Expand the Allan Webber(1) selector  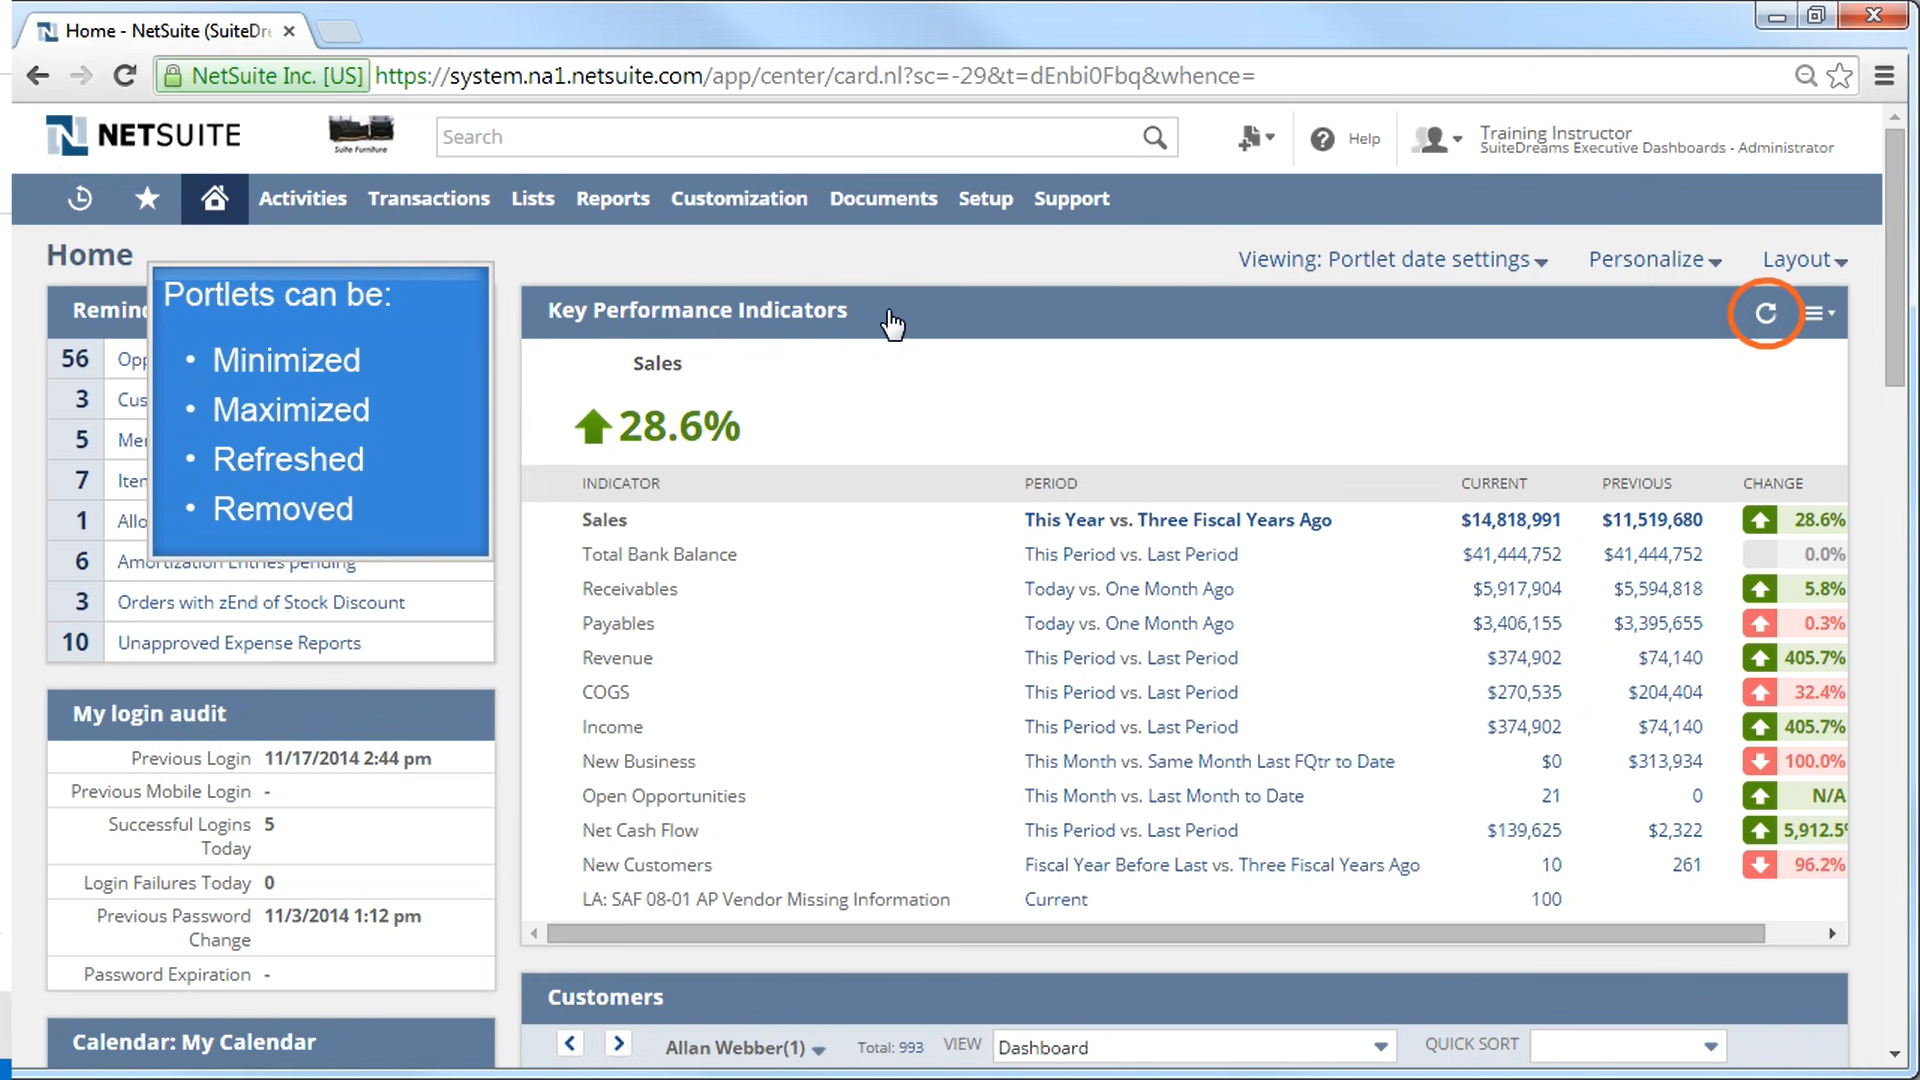[x=745, y=1047]
